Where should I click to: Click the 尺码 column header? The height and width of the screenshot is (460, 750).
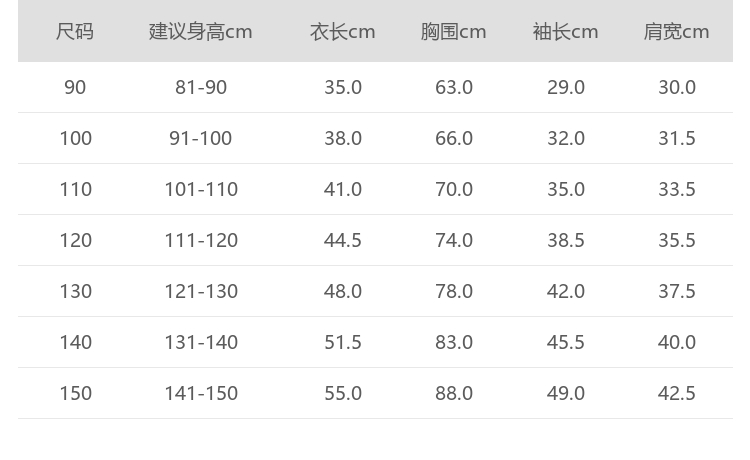75,32
